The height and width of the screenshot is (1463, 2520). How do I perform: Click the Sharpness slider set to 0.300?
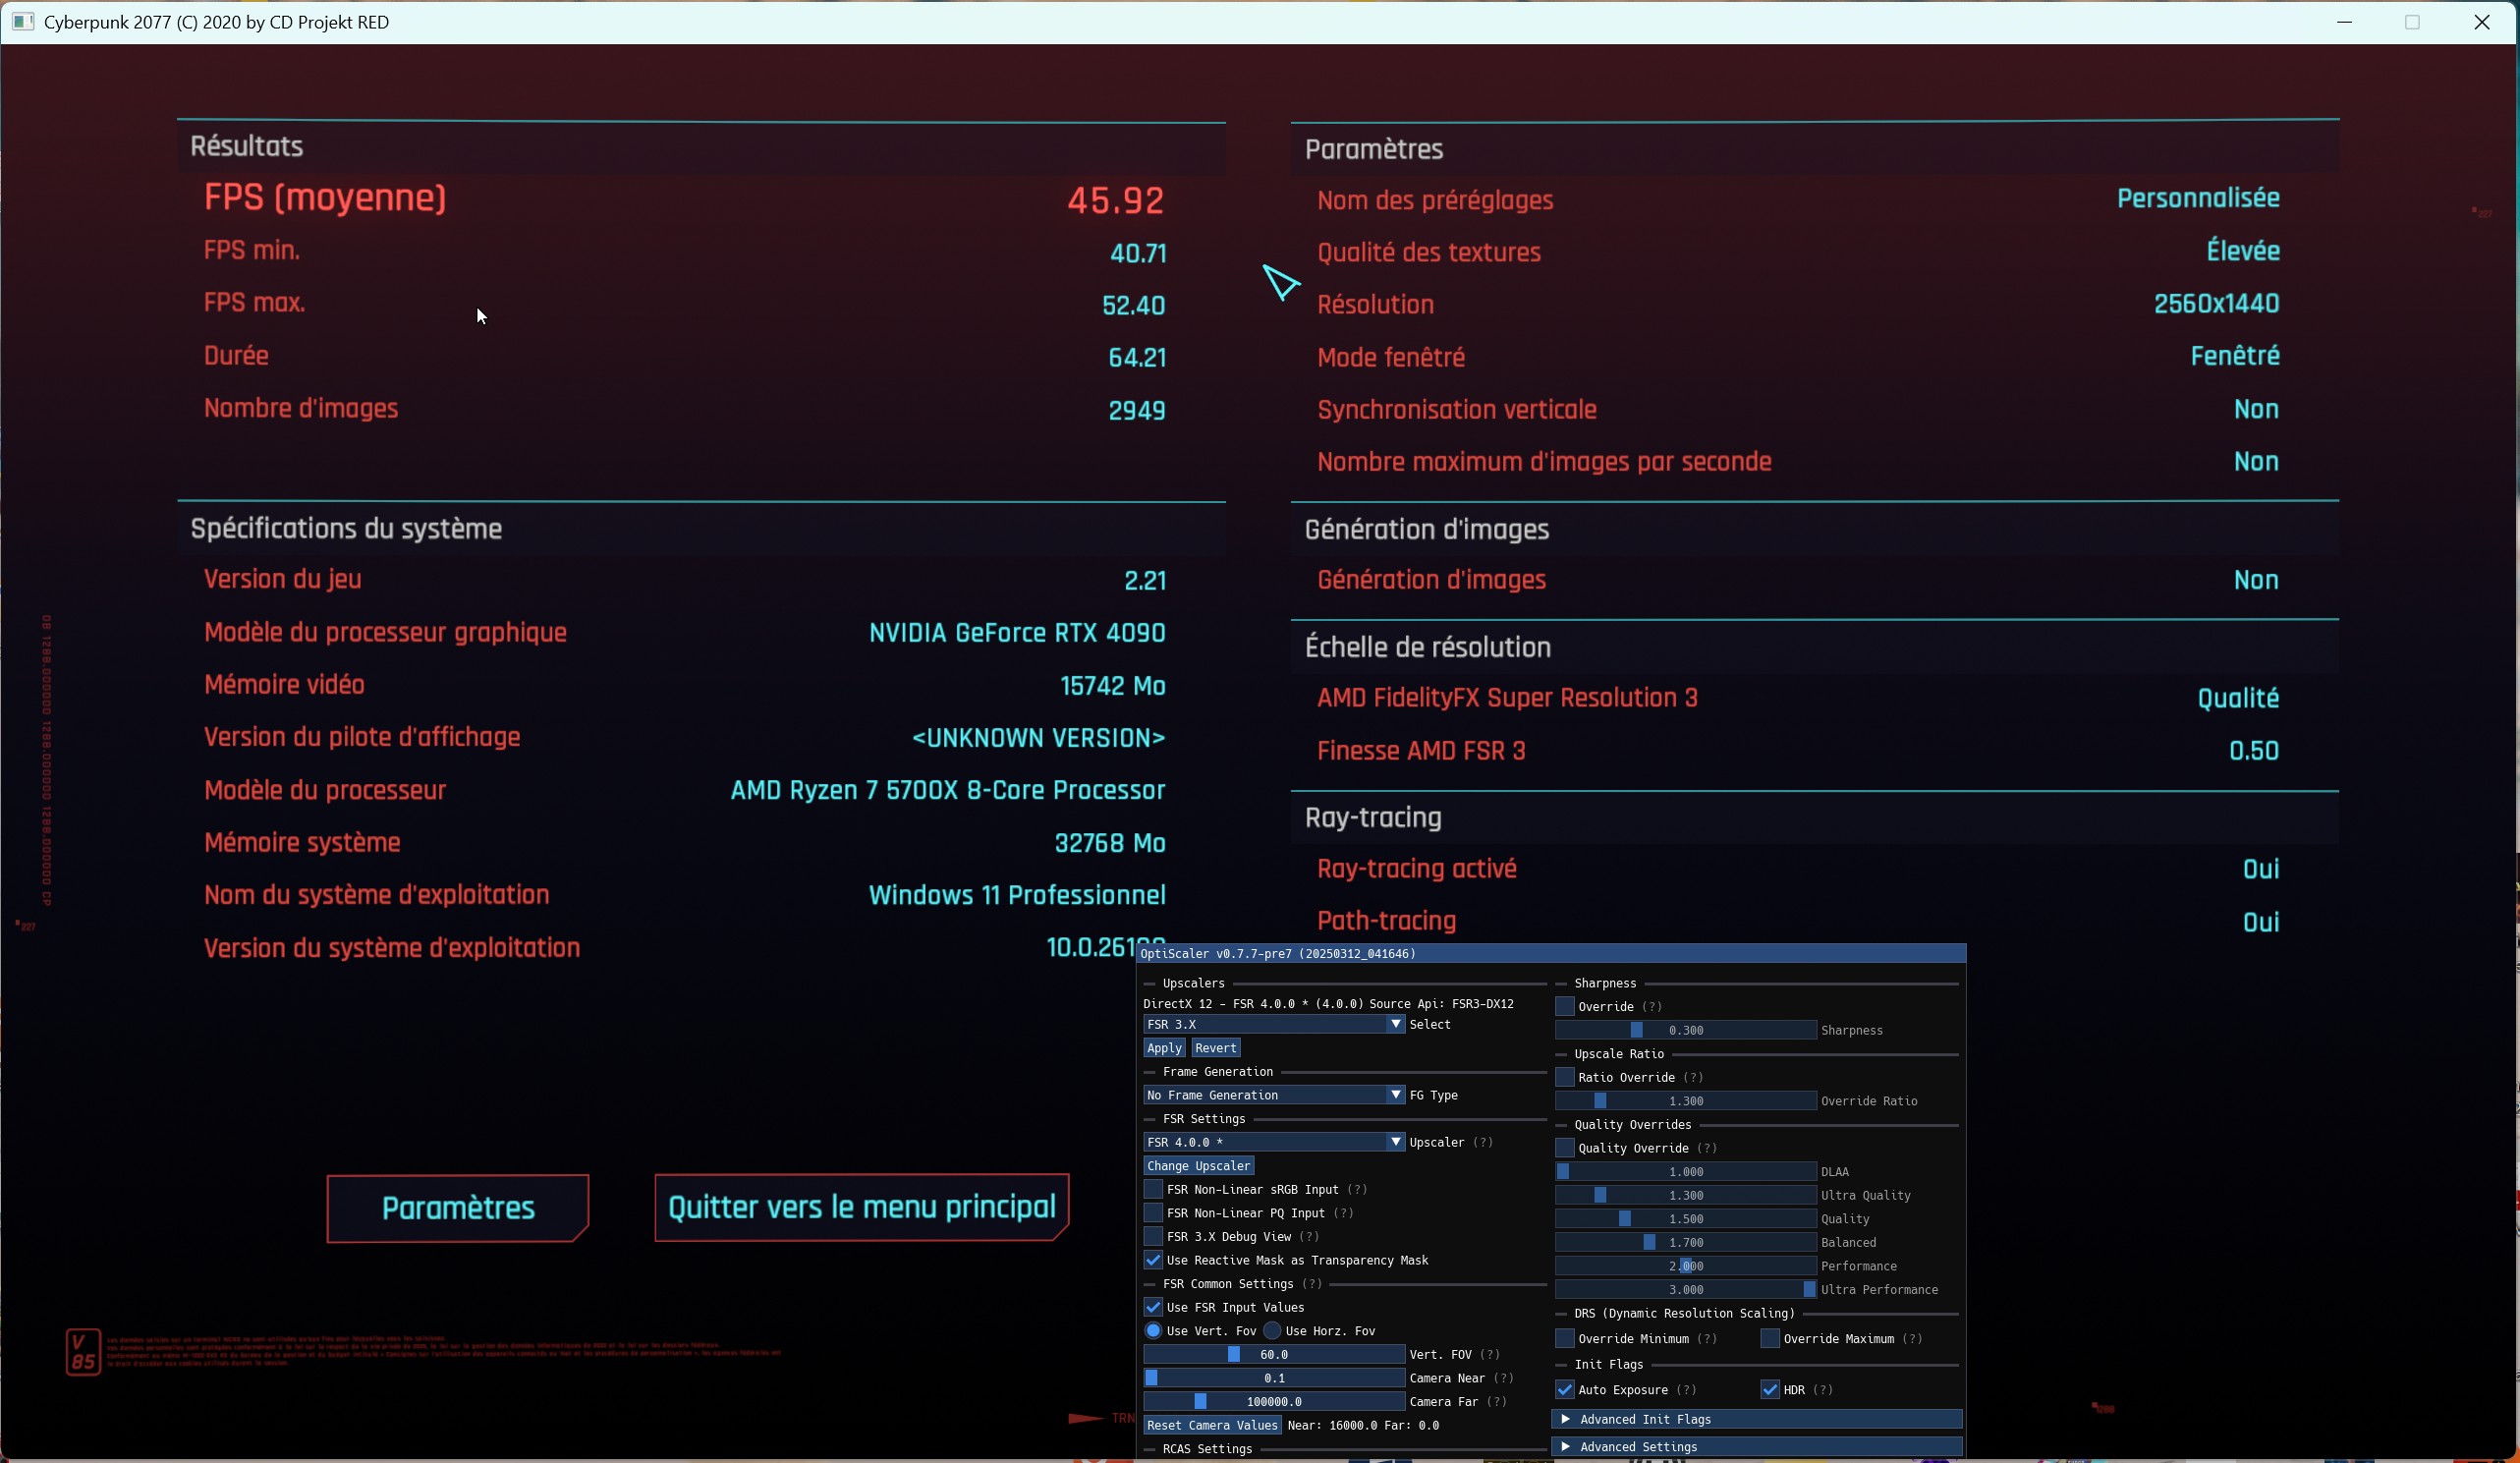(1685, 1030)
